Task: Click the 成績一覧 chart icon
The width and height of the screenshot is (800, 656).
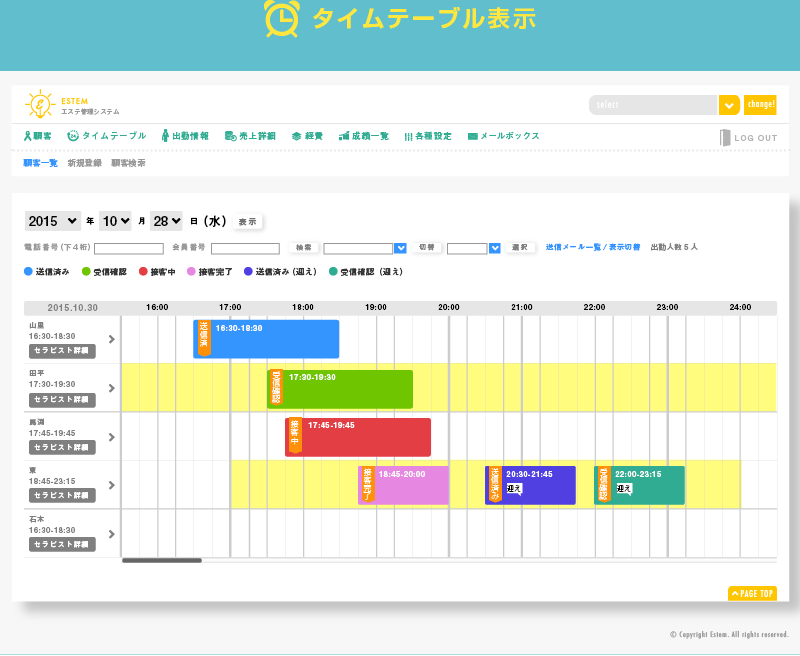Action: point(344,136)
